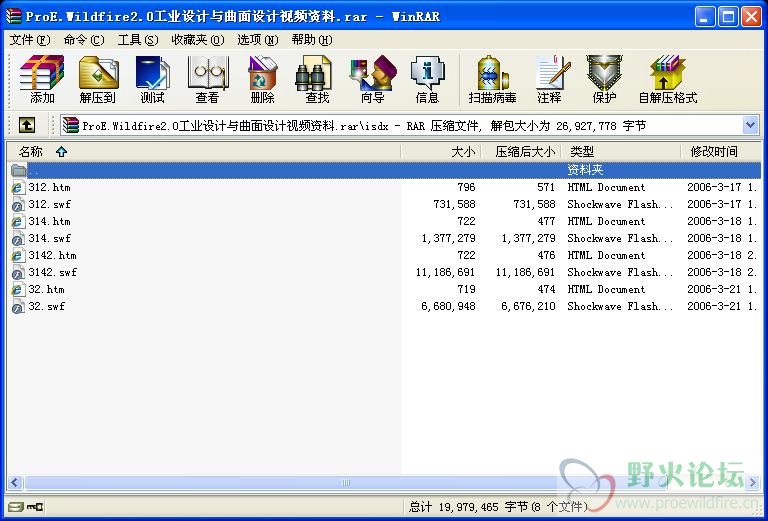Screen dimensions: 768x521
Task: Select the file name 312.htm
Action: pyautogui.click(x=49, y=188)
